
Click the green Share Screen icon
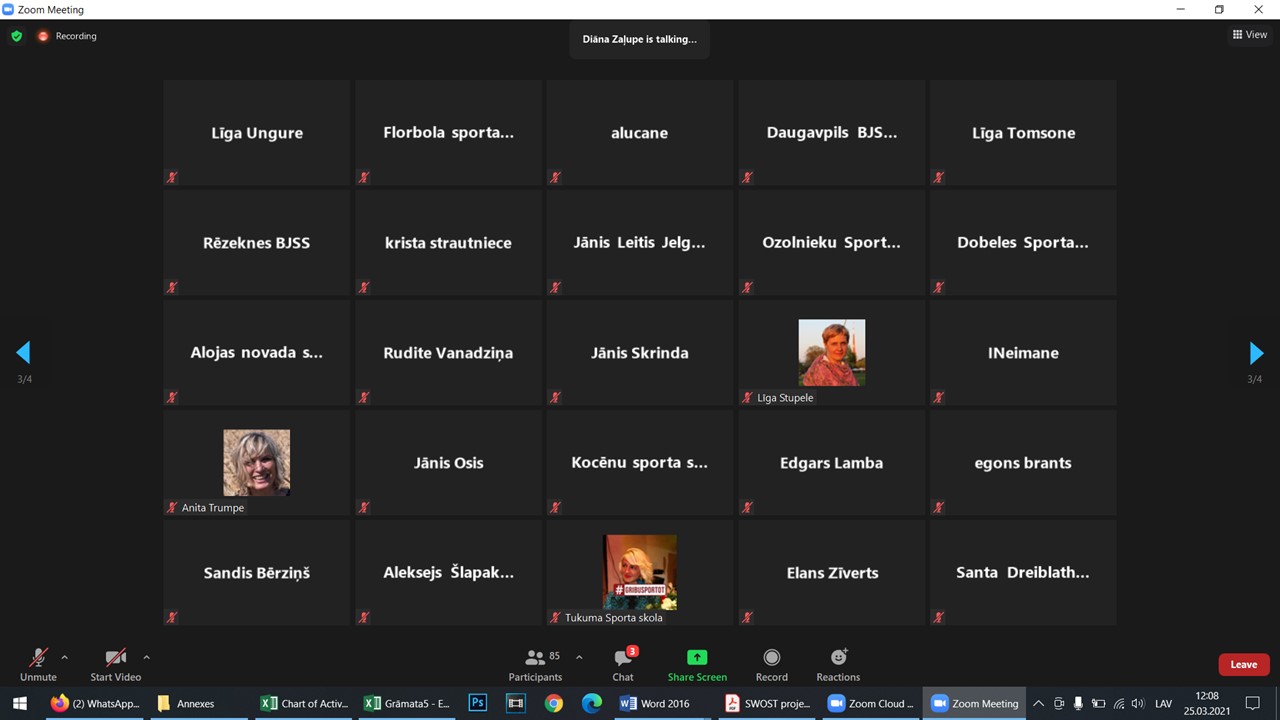[697, 658]
